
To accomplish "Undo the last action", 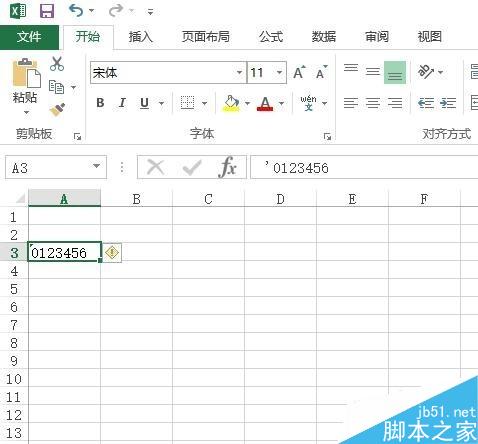I will coord(76,11).
